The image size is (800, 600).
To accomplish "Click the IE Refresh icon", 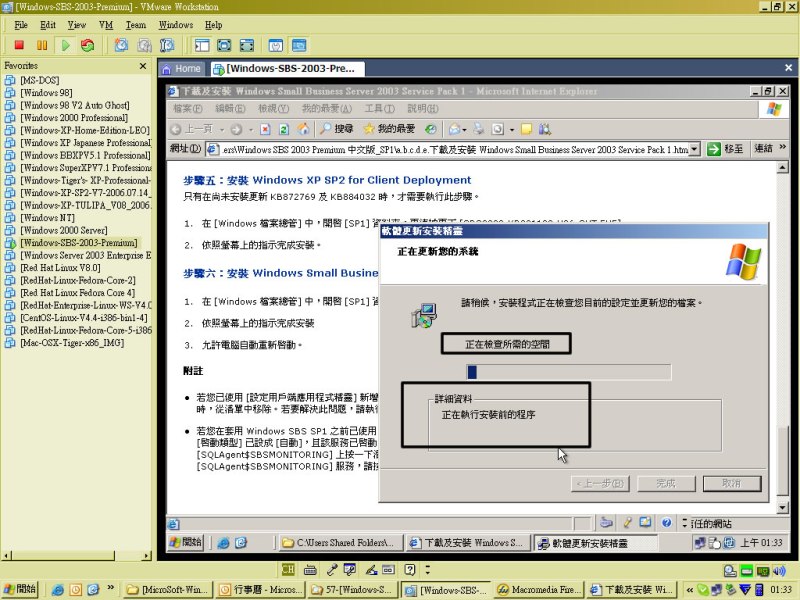I will [284, 130].
